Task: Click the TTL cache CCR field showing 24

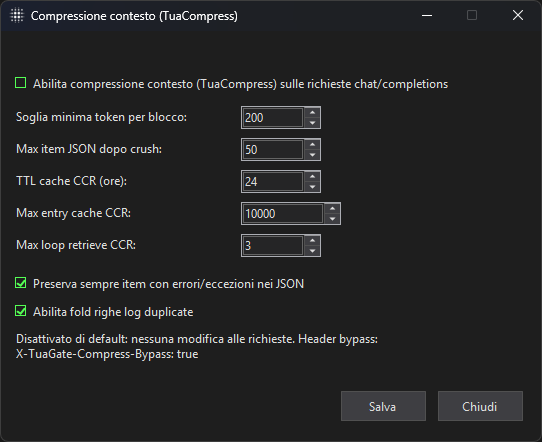Action: point(273,181)
